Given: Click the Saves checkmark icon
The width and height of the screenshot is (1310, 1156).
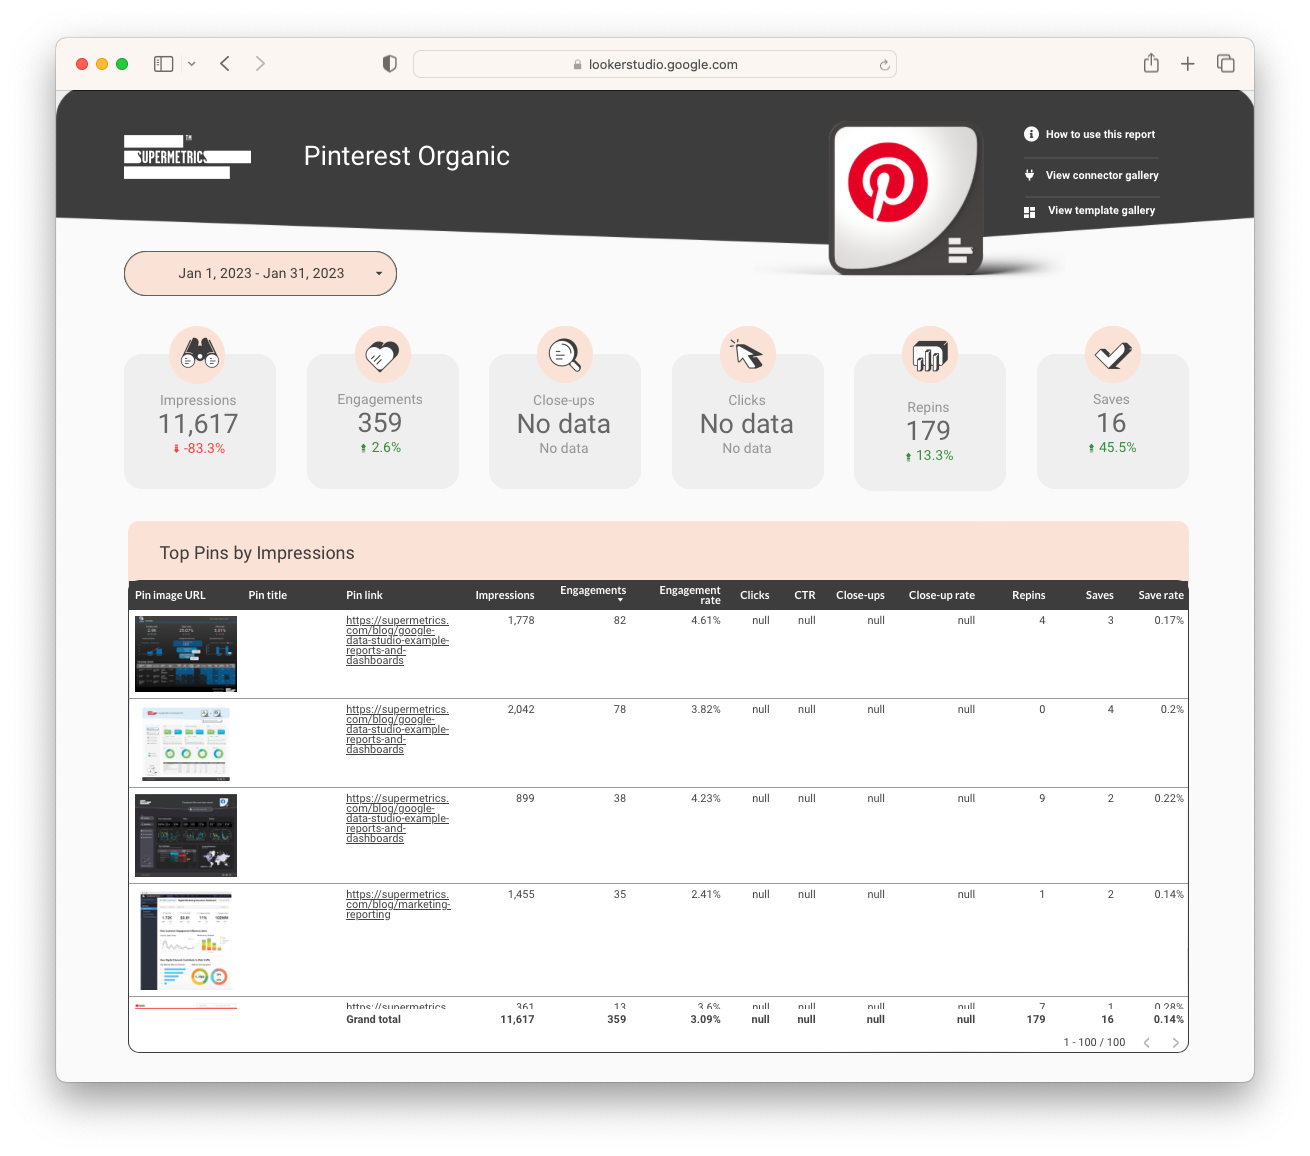Looking at the screenshot, I should click(x=1112, y=354).
